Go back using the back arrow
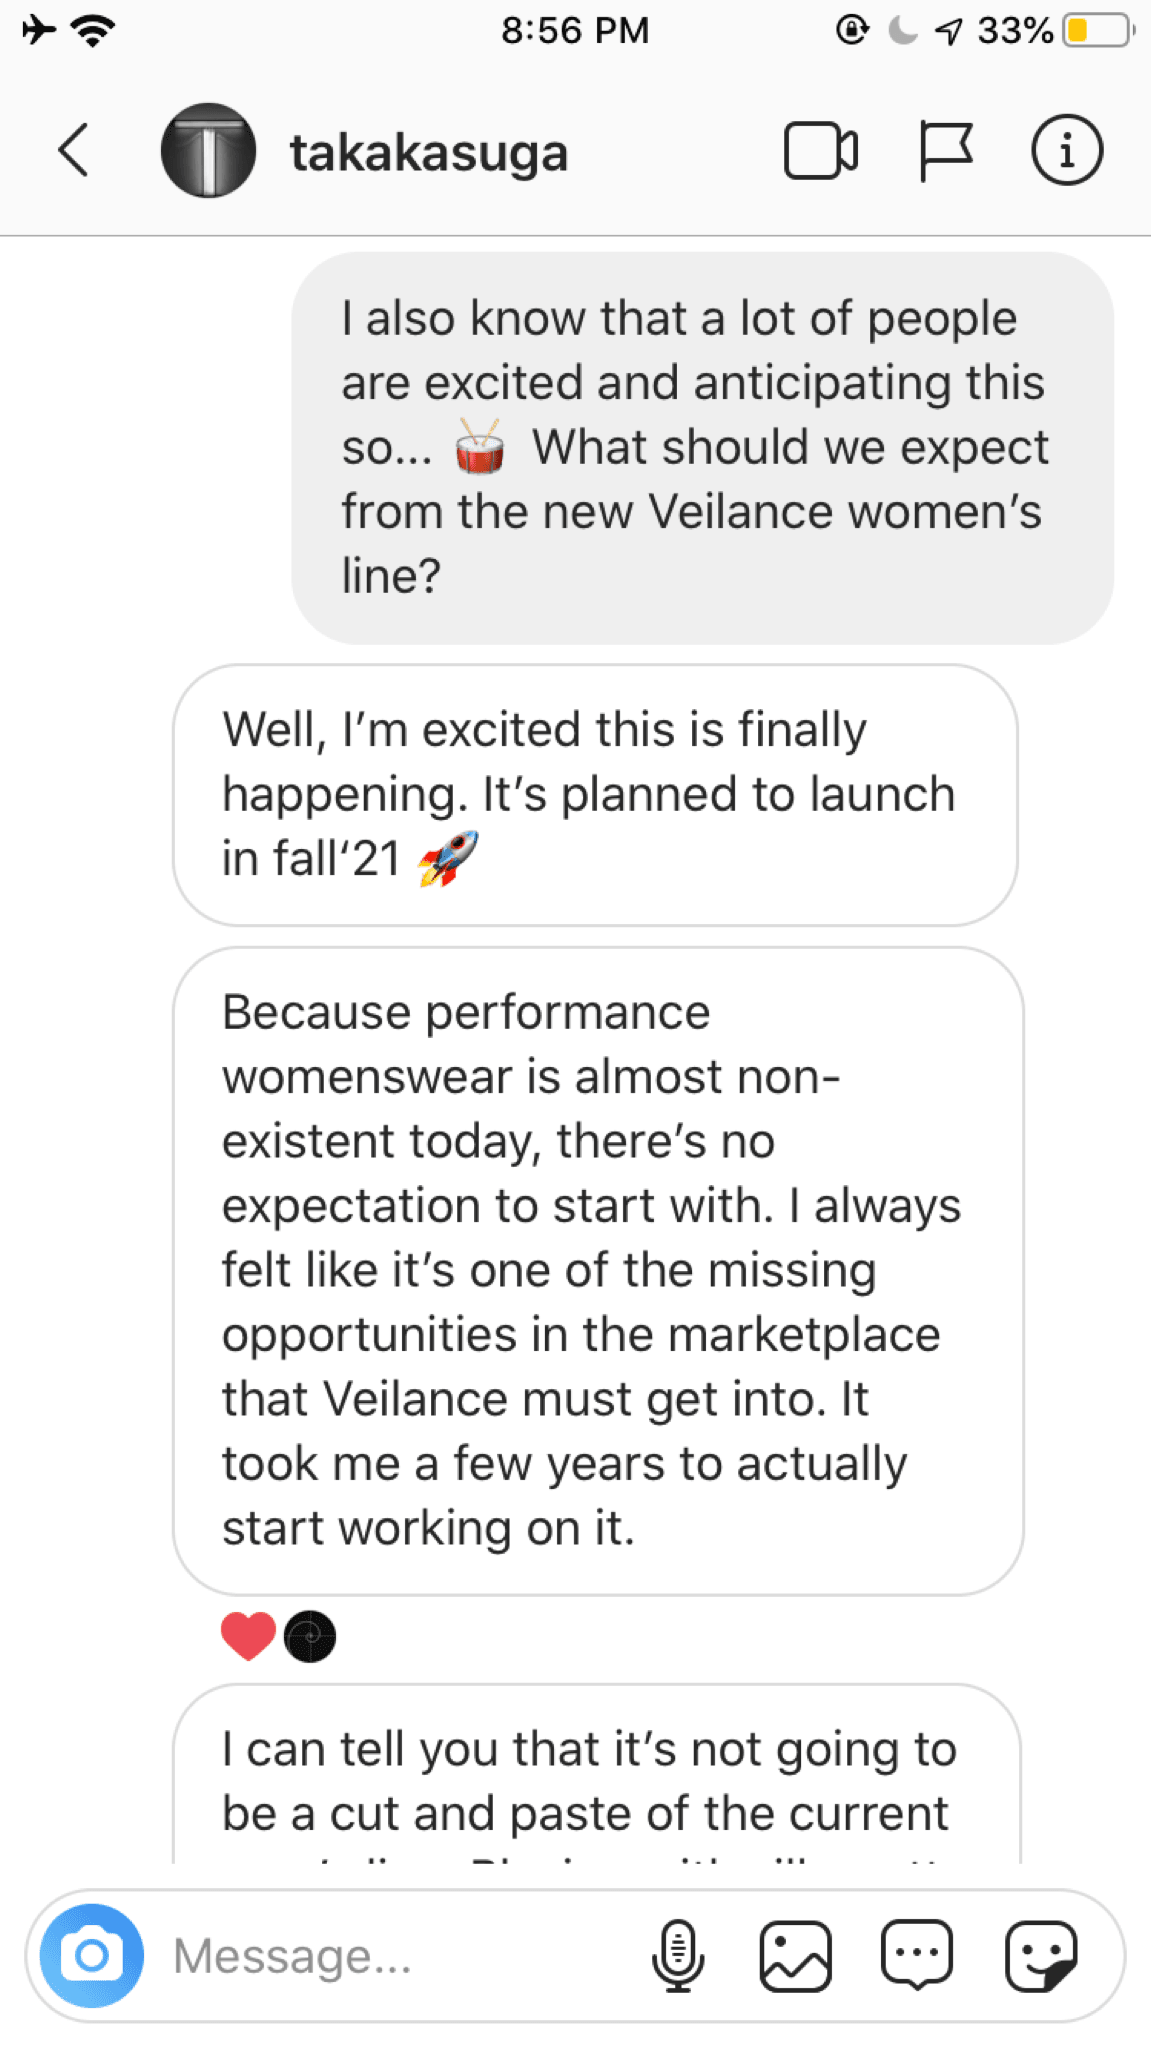 pyautogui.click(x=74, y=151)
